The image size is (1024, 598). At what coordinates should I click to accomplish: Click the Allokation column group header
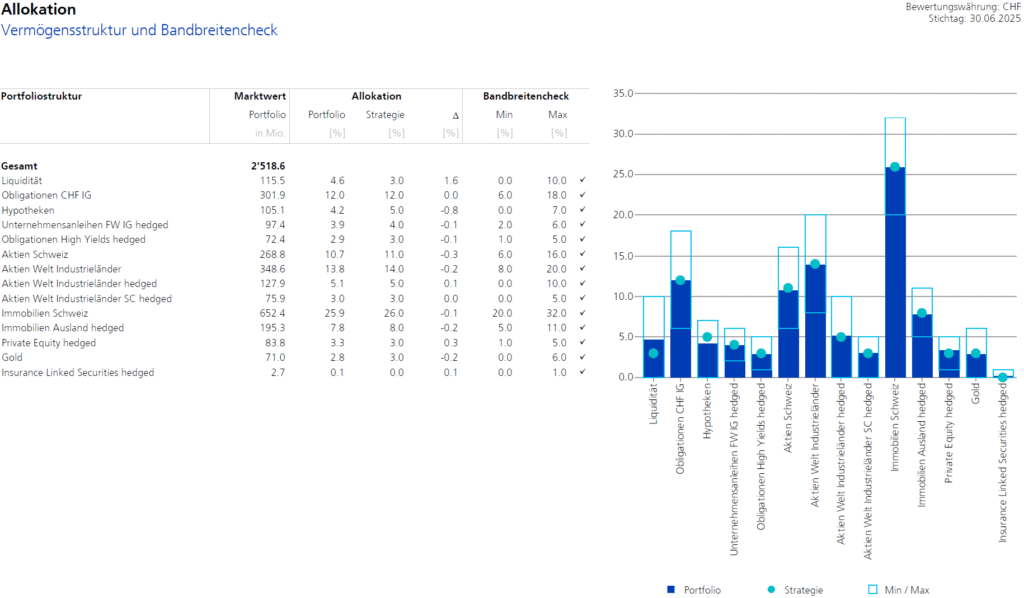[x=376, y=97]
